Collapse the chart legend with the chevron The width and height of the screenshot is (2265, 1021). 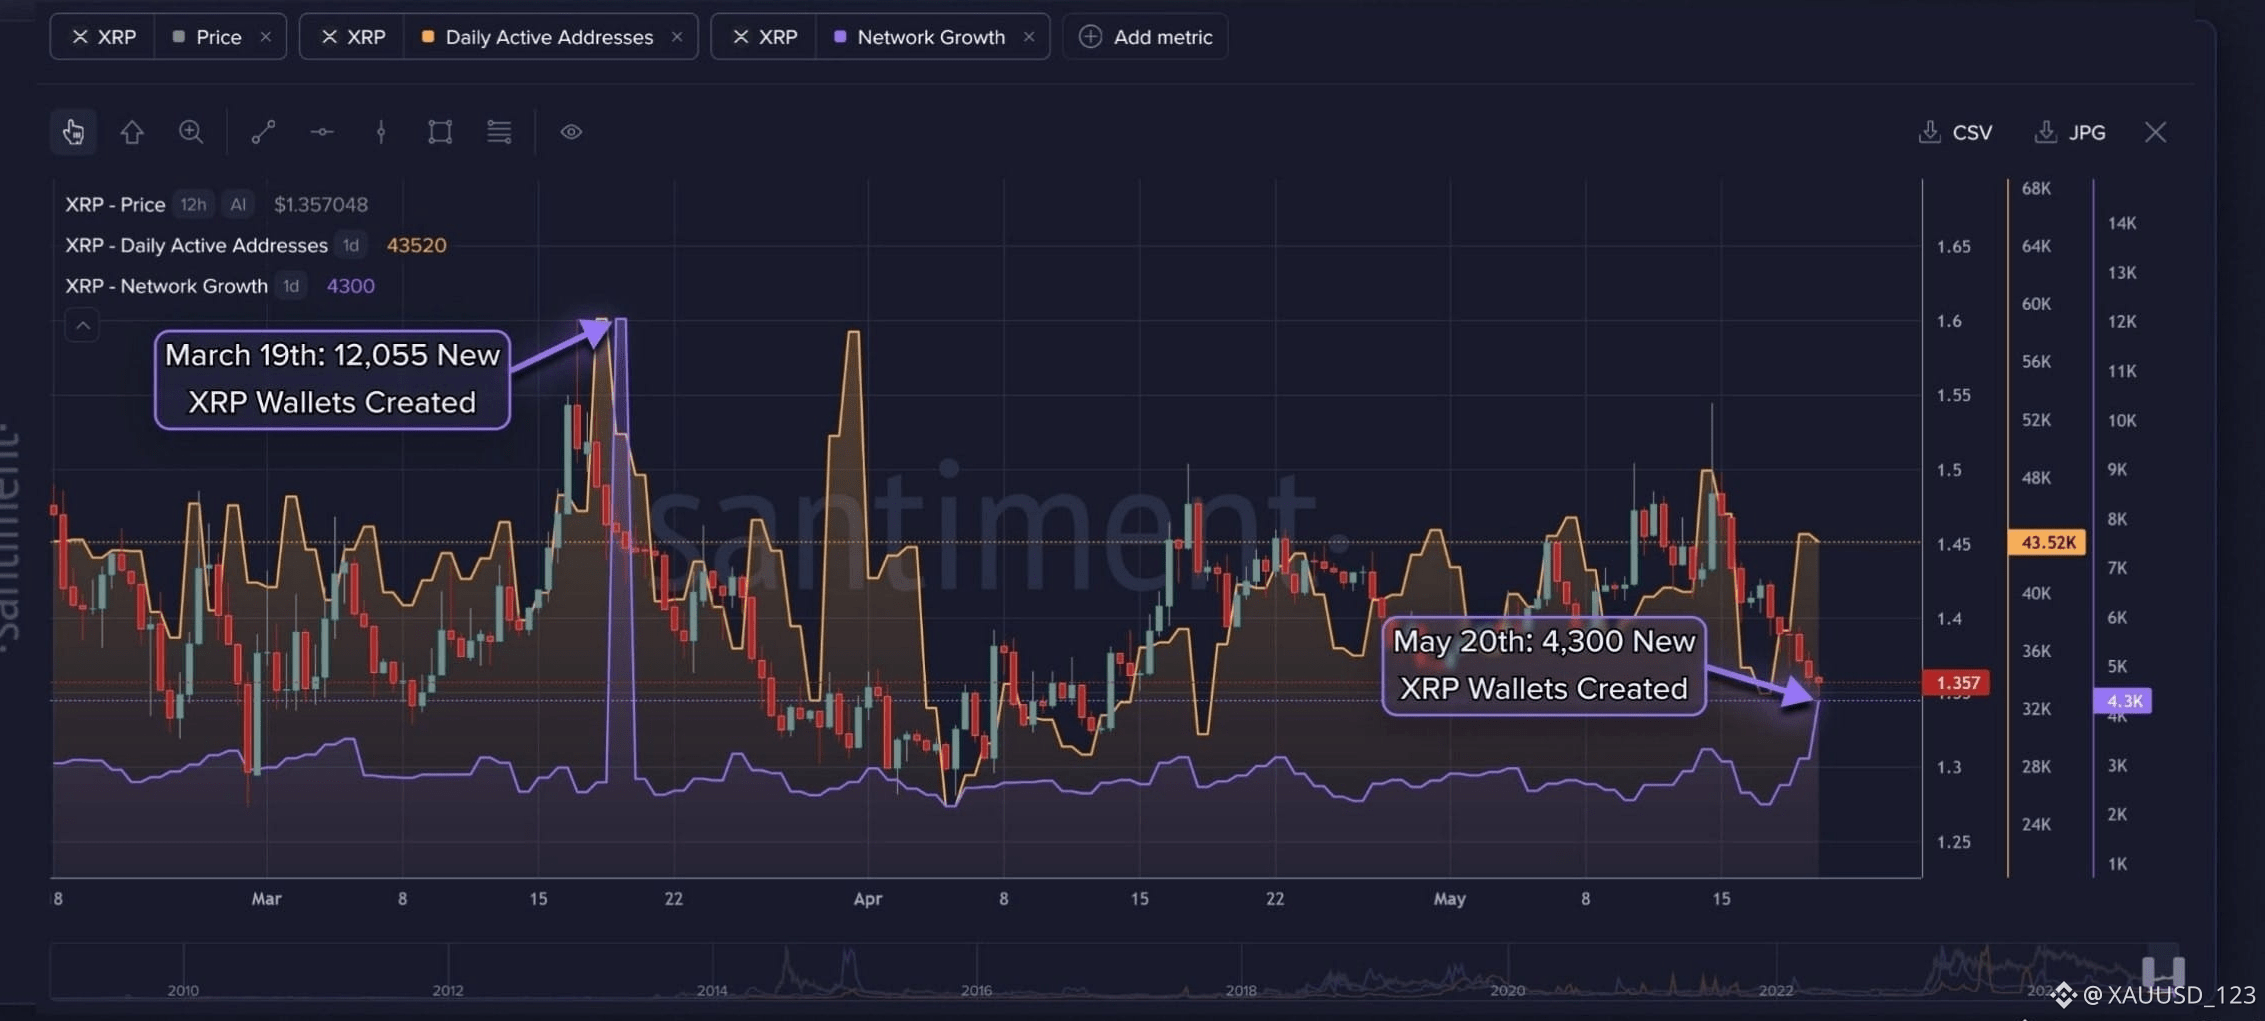click(83, 326)
